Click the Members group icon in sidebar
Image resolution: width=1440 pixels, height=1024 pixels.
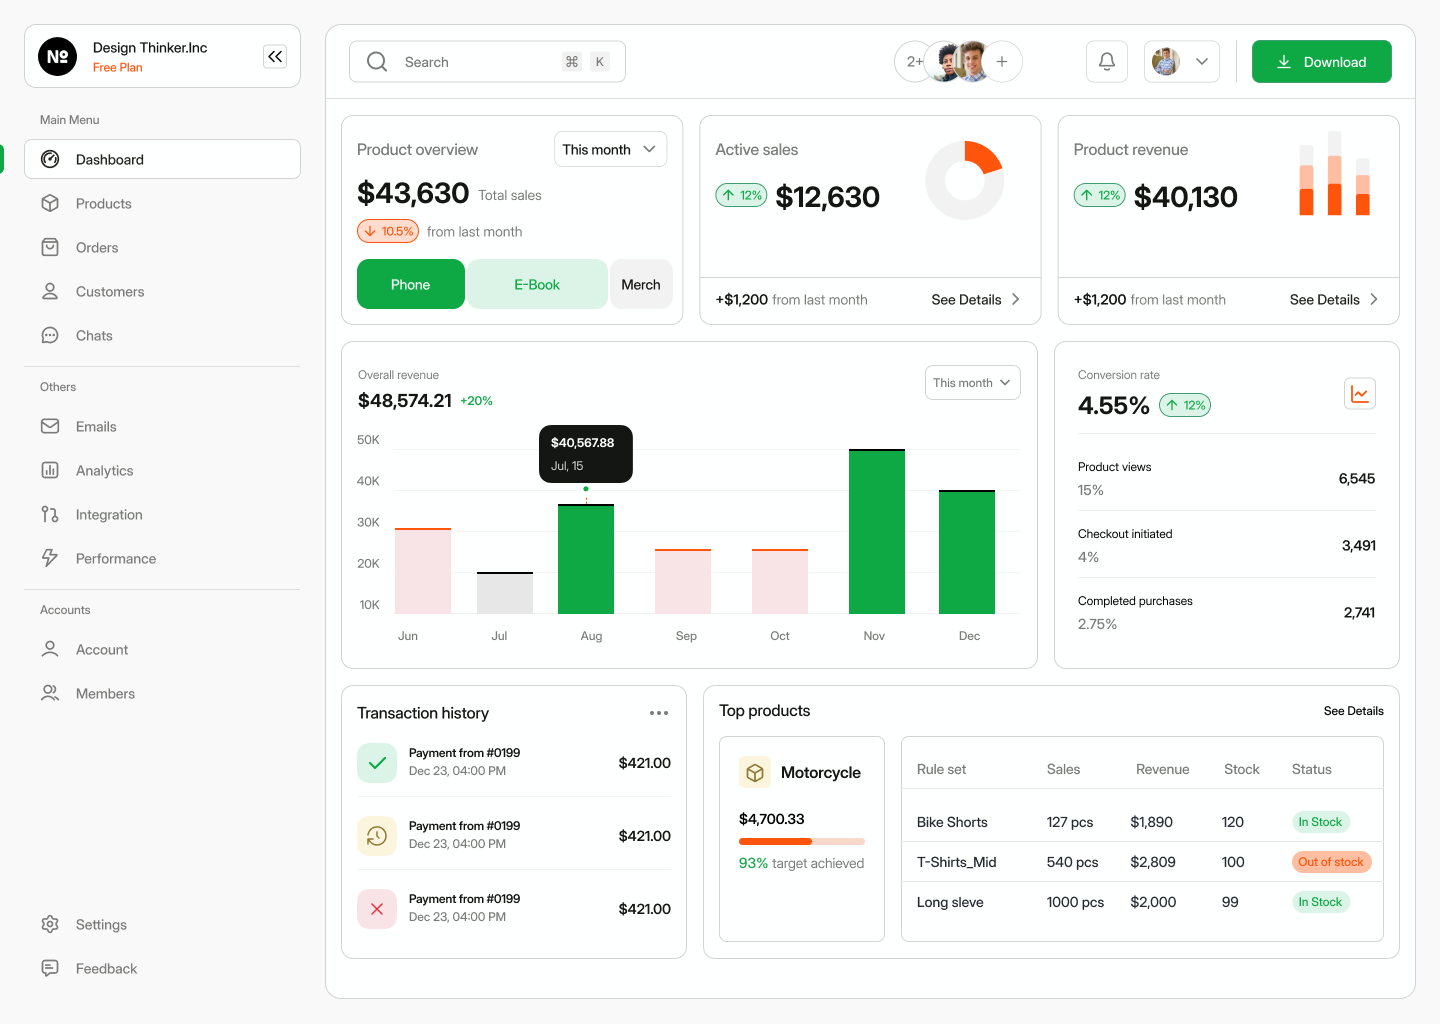tap(50, 693)
